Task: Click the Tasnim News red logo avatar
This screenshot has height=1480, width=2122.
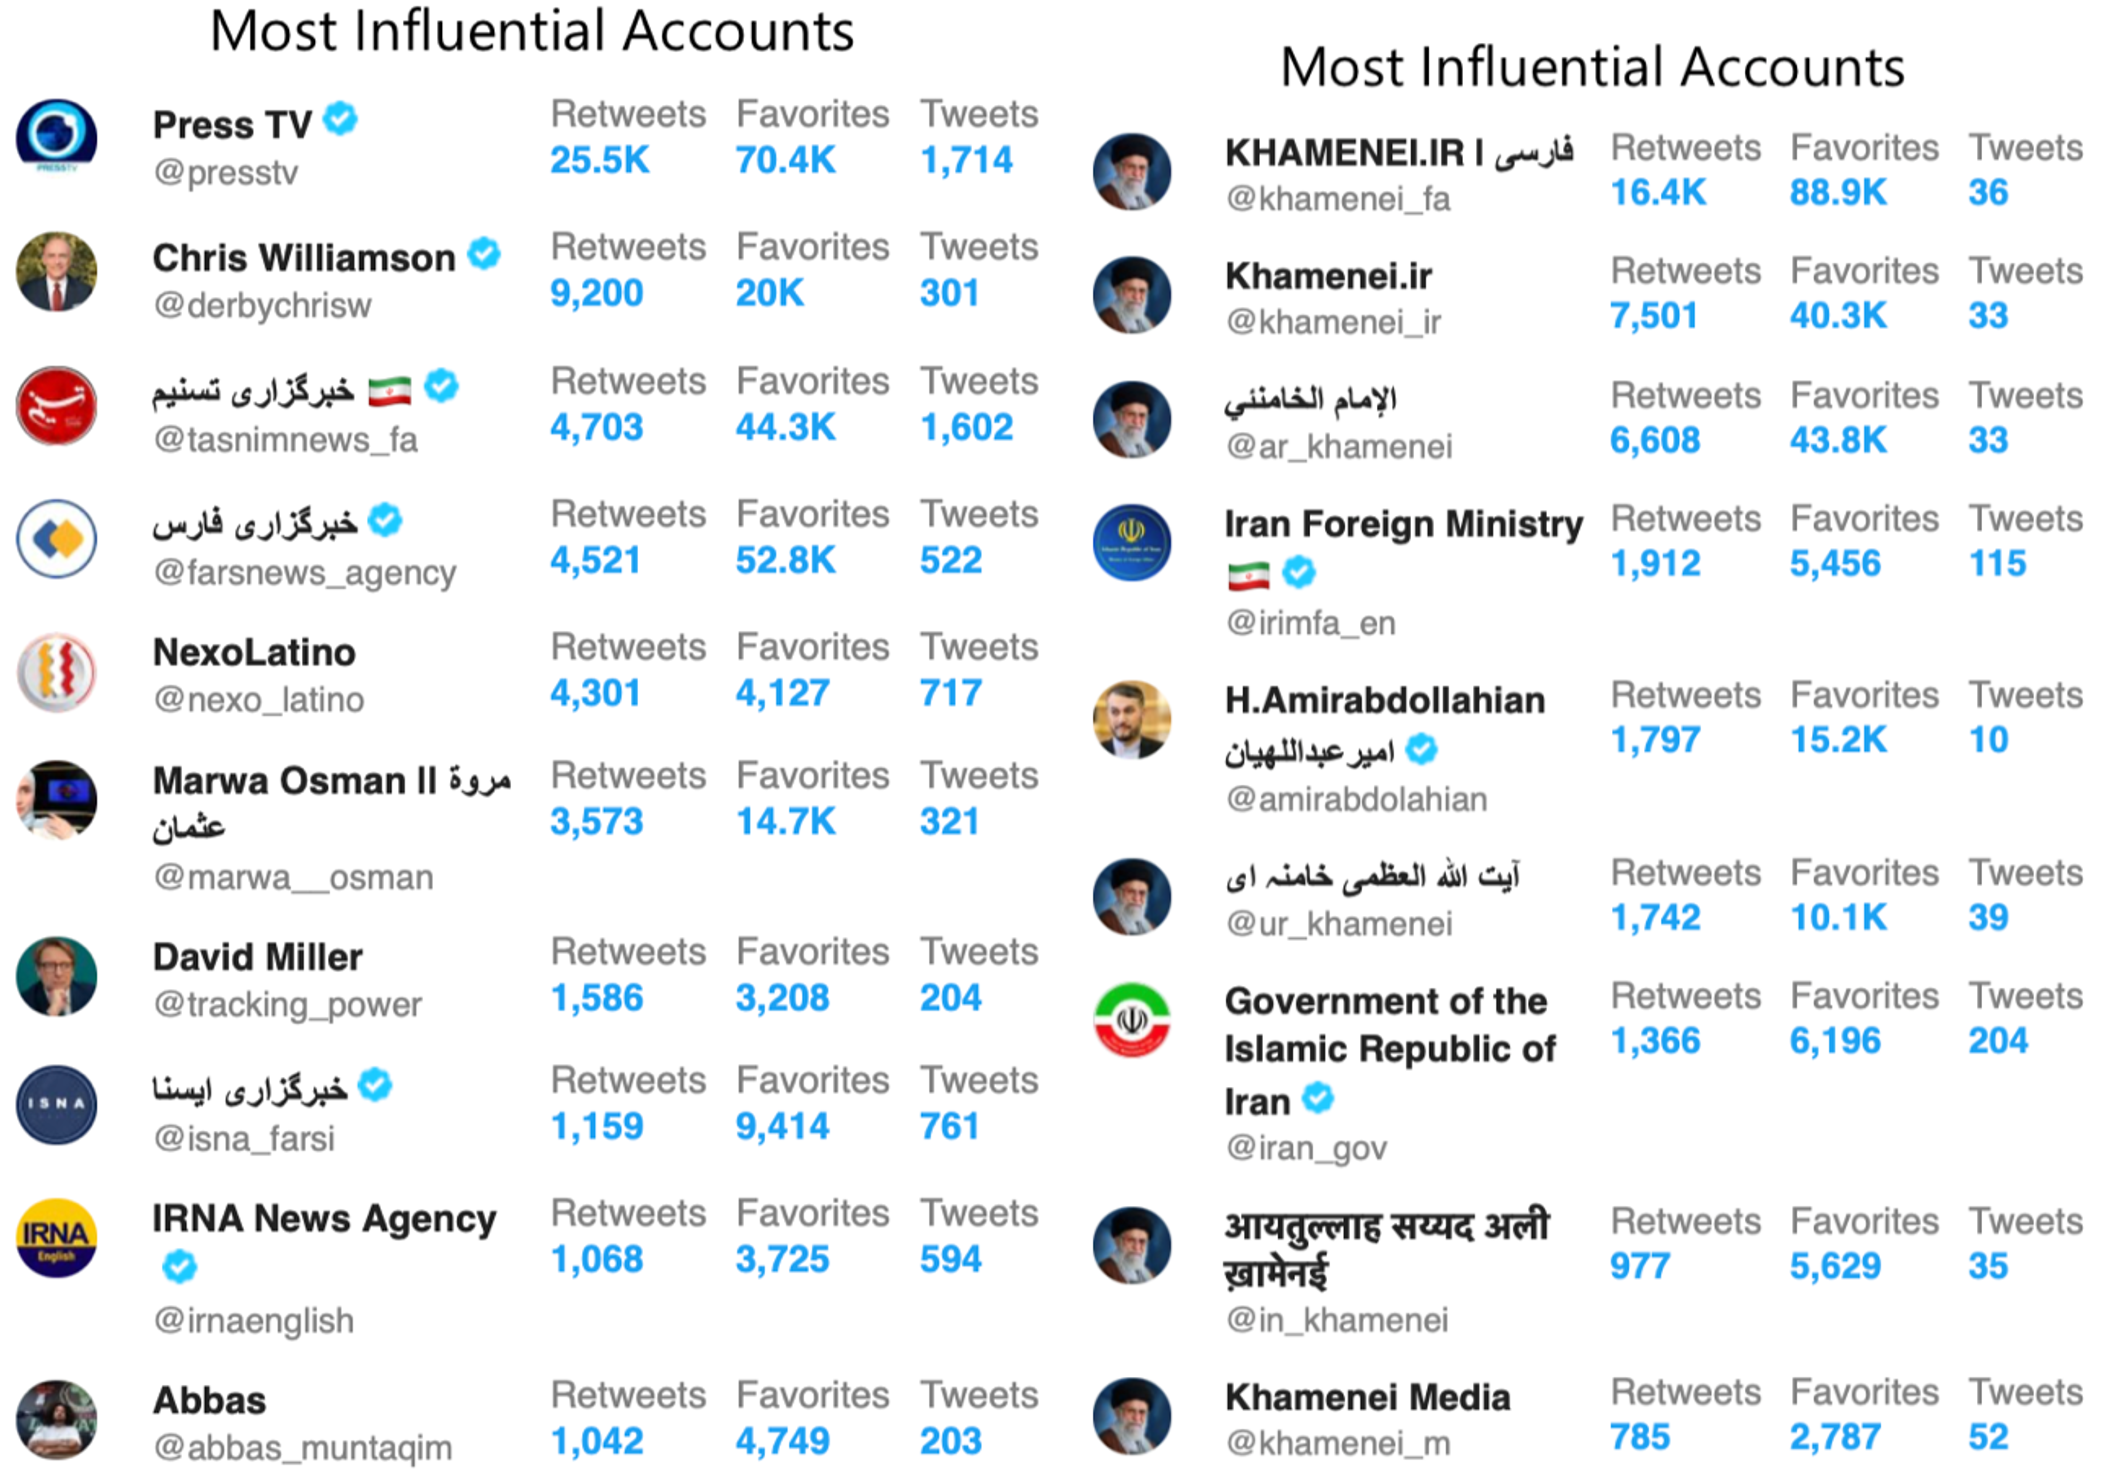Action: pos(57,406)
